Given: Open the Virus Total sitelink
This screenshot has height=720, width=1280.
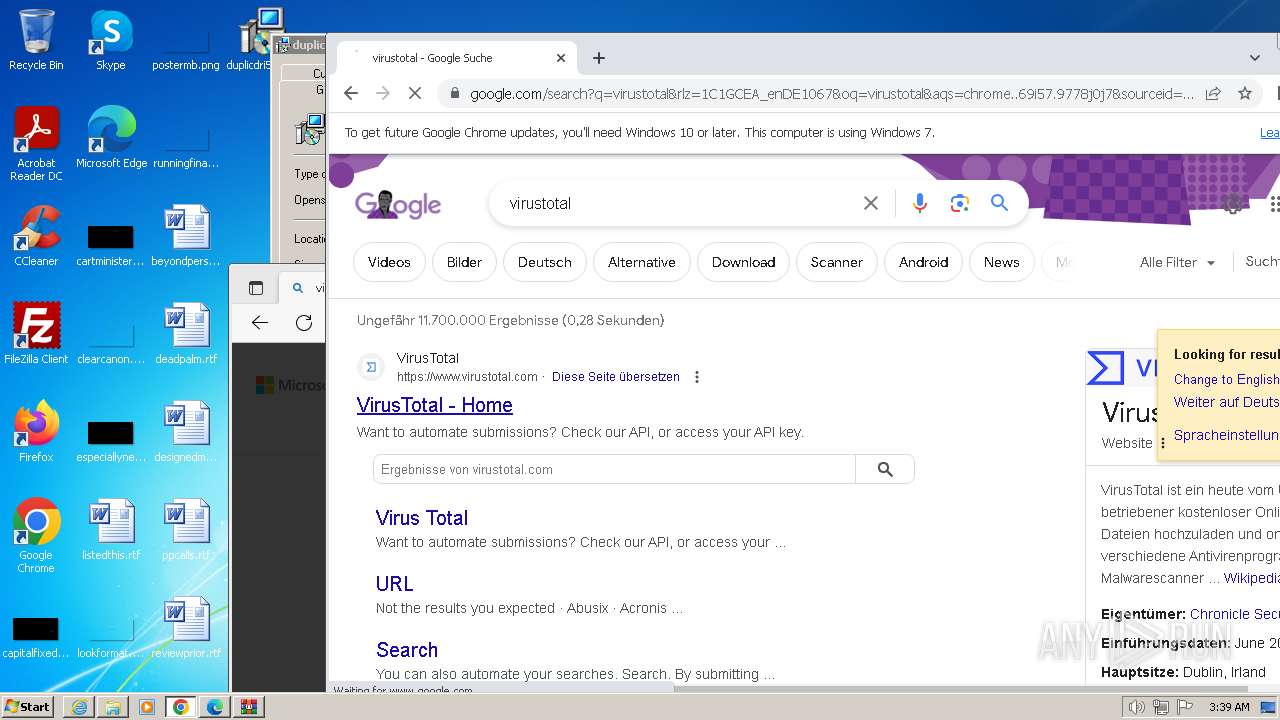Looking at the screenshot, I should [422, 518].
